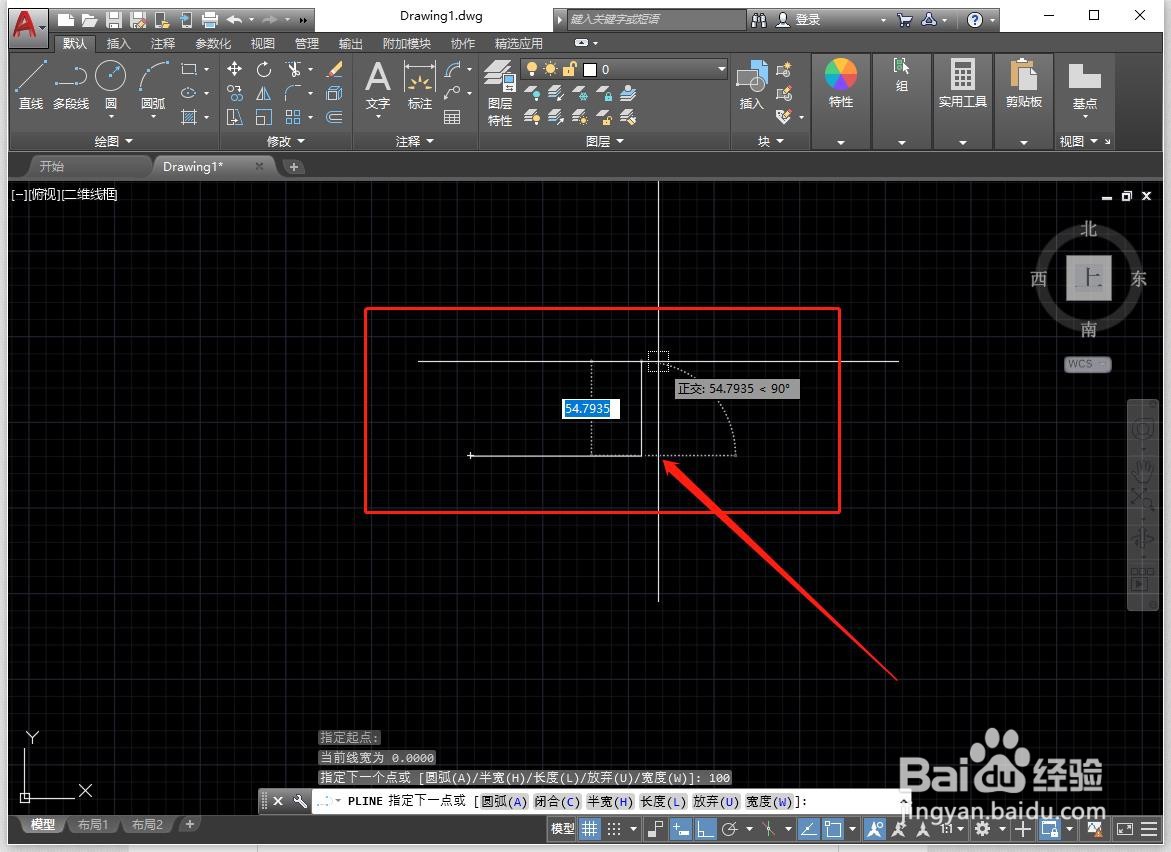
Task: Click the Open file folder icon
Action: point(90,19)
